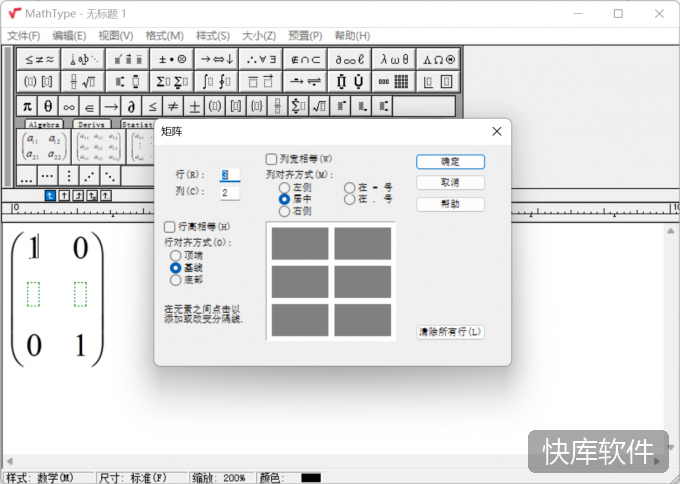Open the arrow symbols palette (→⇔↓)

click(x=216, y=59)
